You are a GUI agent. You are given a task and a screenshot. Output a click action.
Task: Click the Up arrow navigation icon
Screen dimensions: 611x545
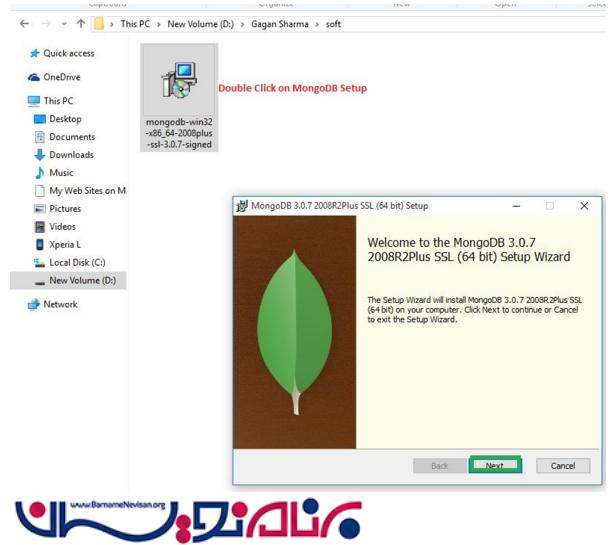[81, 24]
